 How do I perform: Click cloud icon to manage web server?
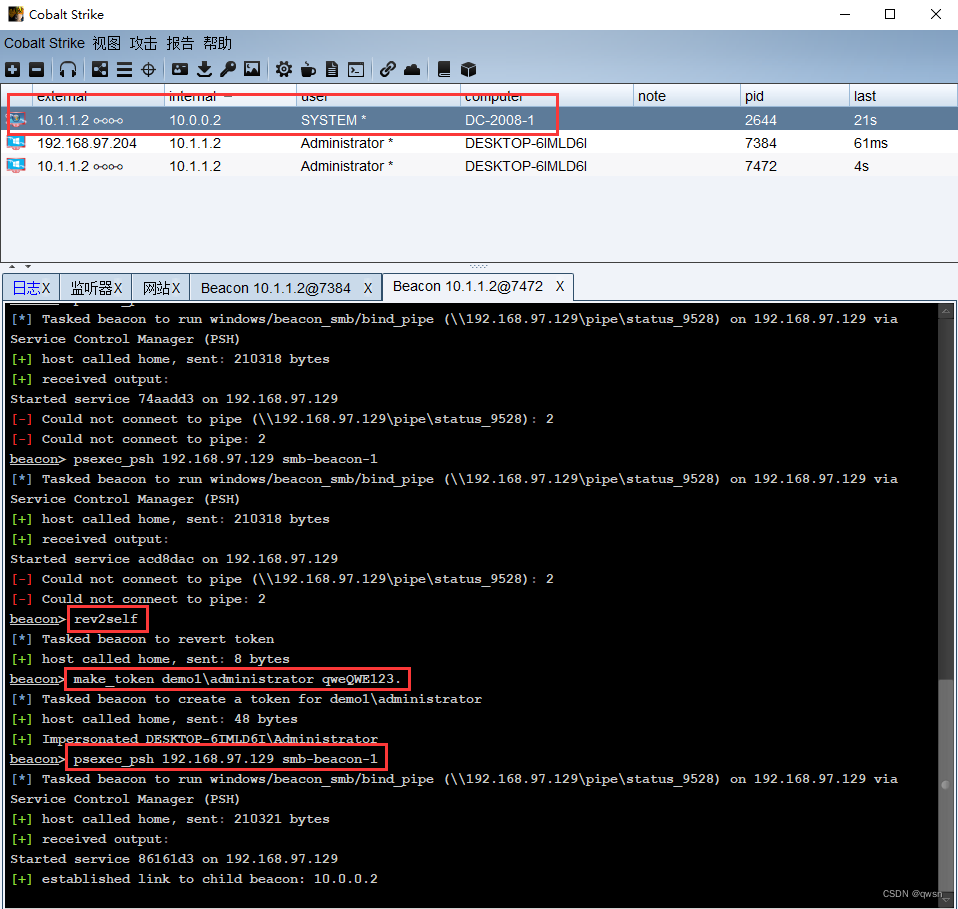click(412, 70)
